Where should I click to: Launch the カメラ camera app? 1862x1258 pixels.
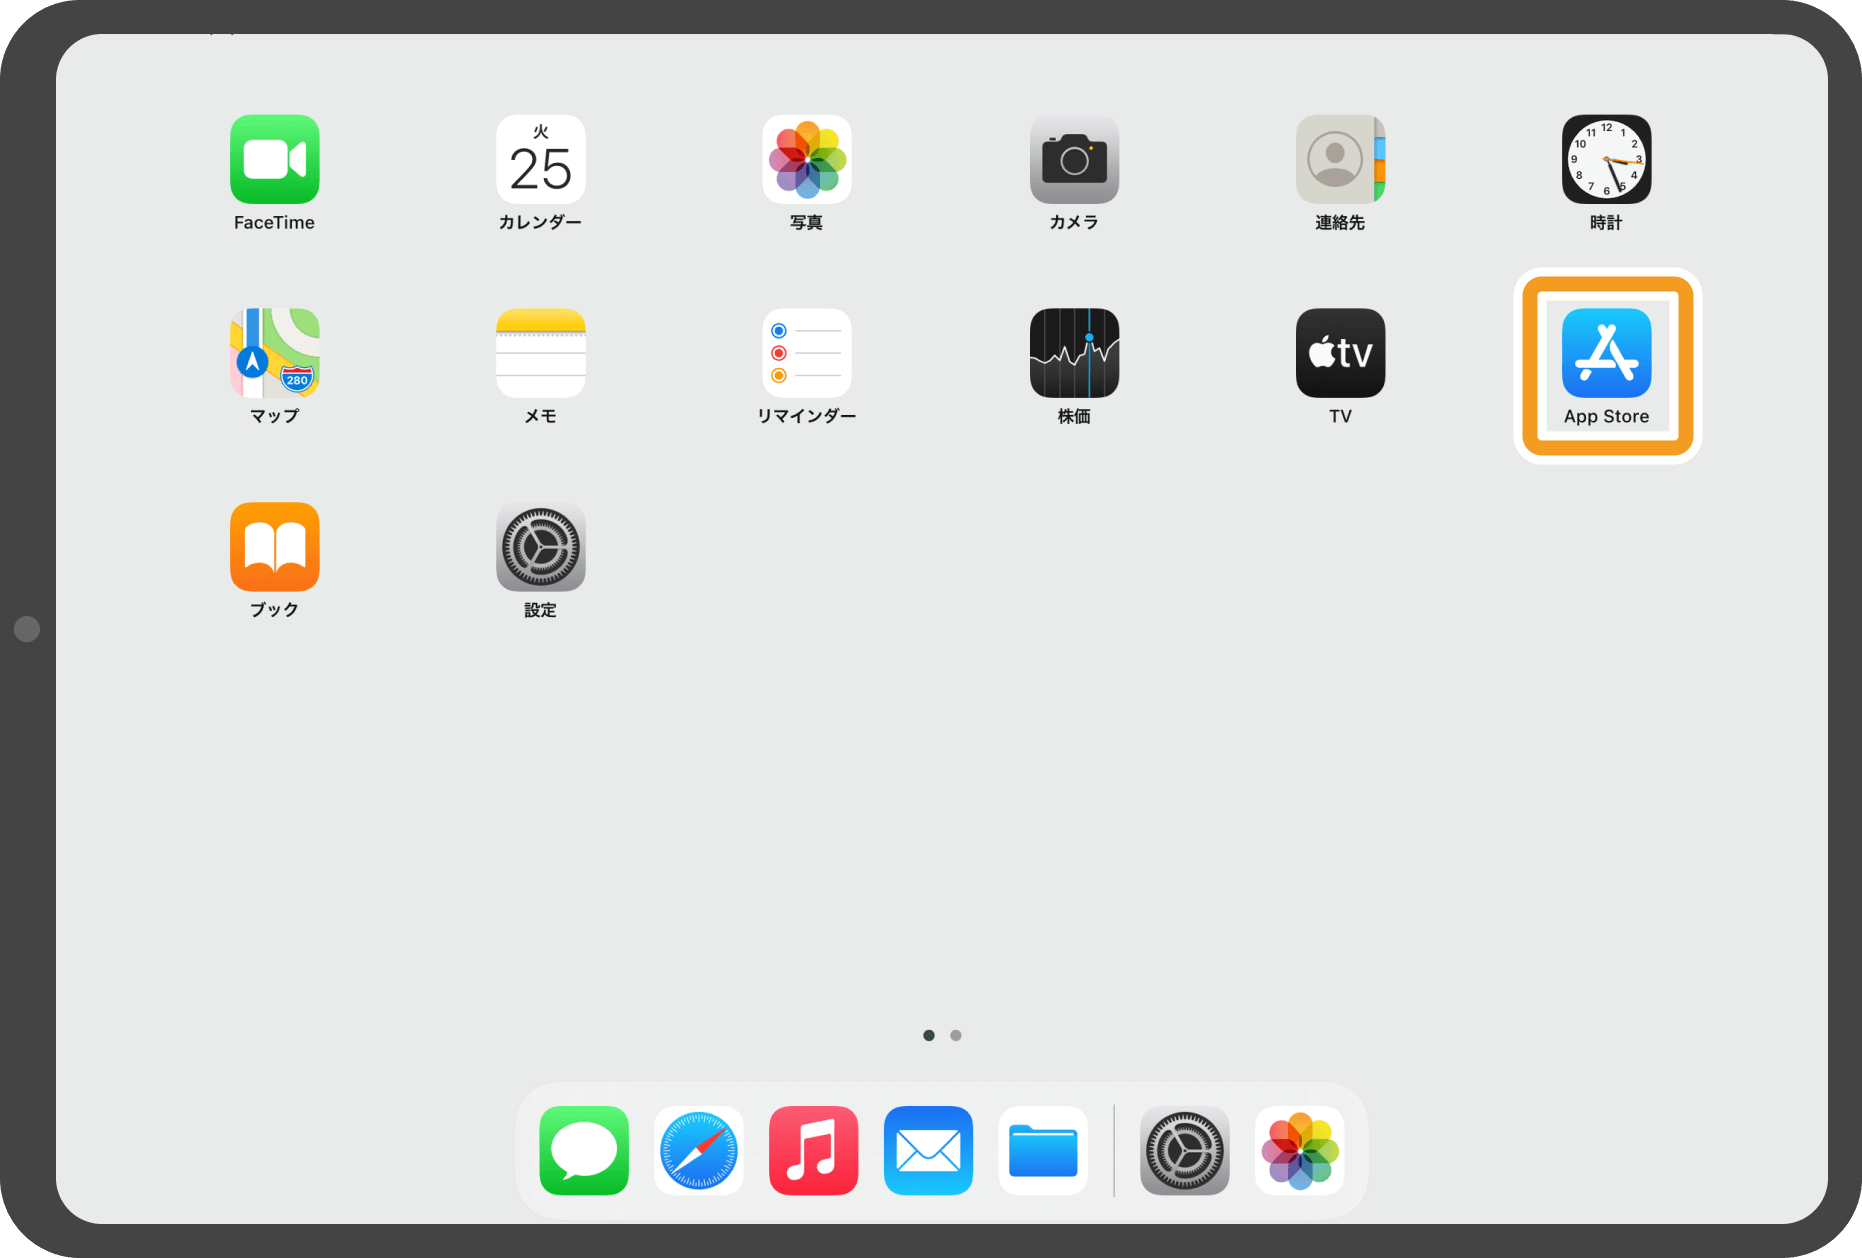[x=1074, y=159]
